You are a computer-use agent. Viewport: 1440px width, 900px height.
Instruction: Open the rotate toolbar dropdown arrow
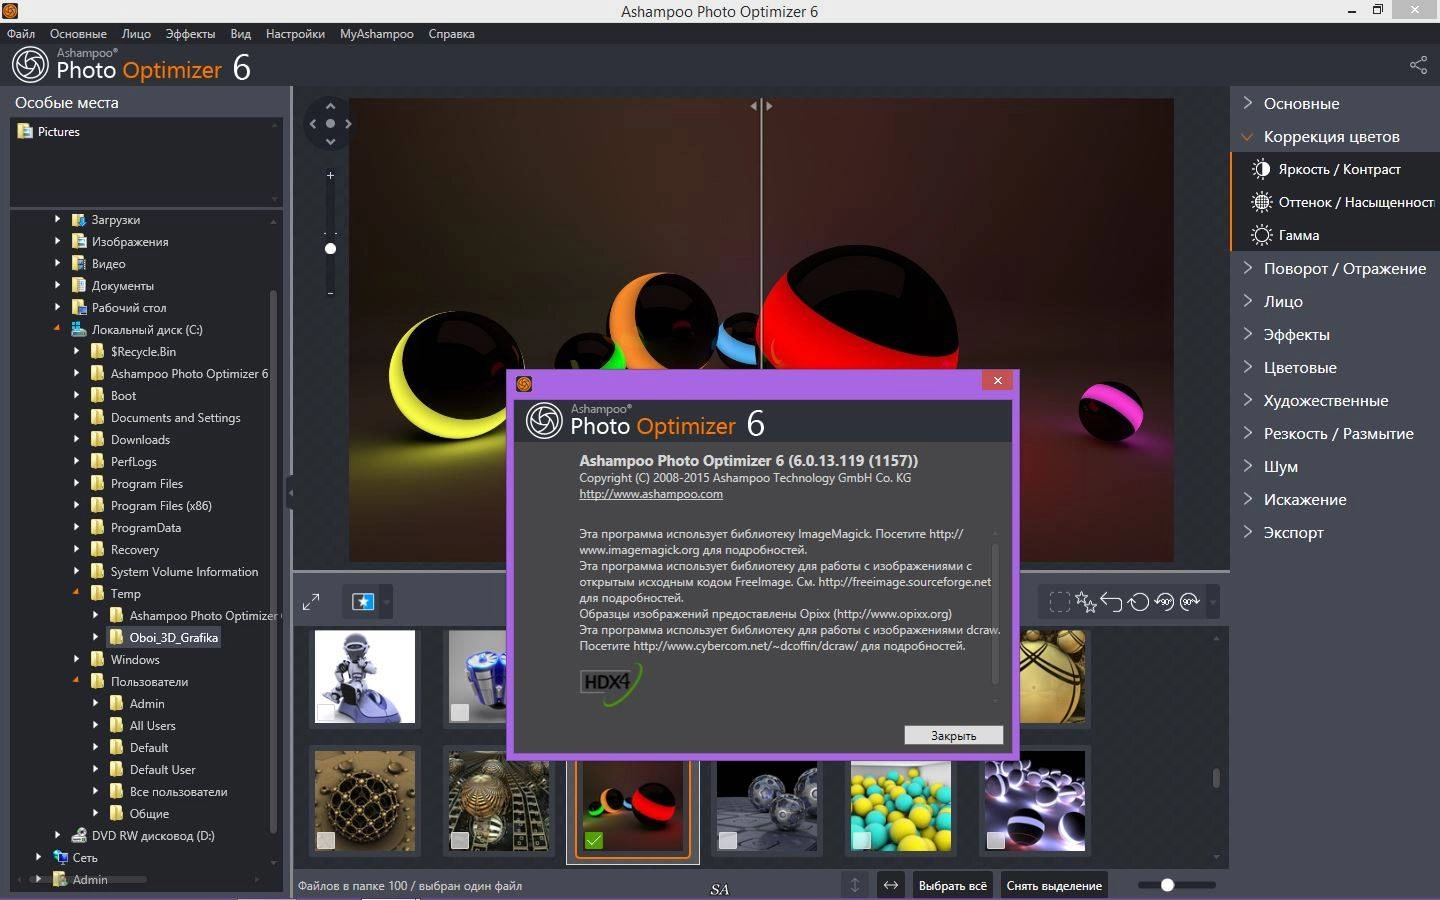pyautogui.click(x=1213, y=602)
